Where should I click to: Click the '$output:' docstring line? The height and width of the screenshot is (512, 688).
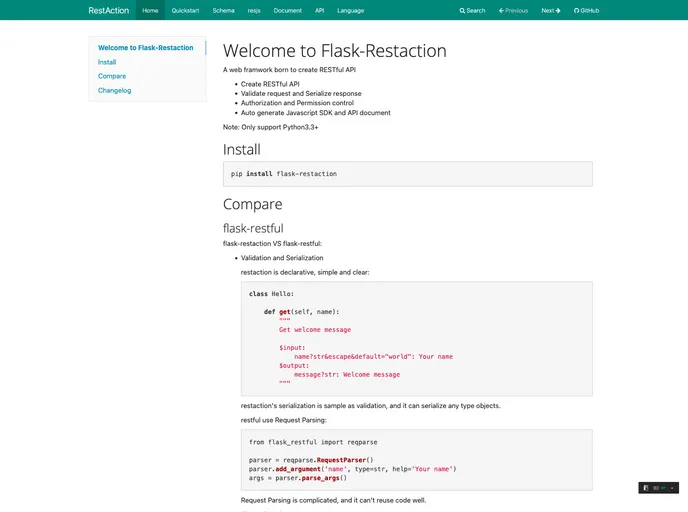coord(294,365)
